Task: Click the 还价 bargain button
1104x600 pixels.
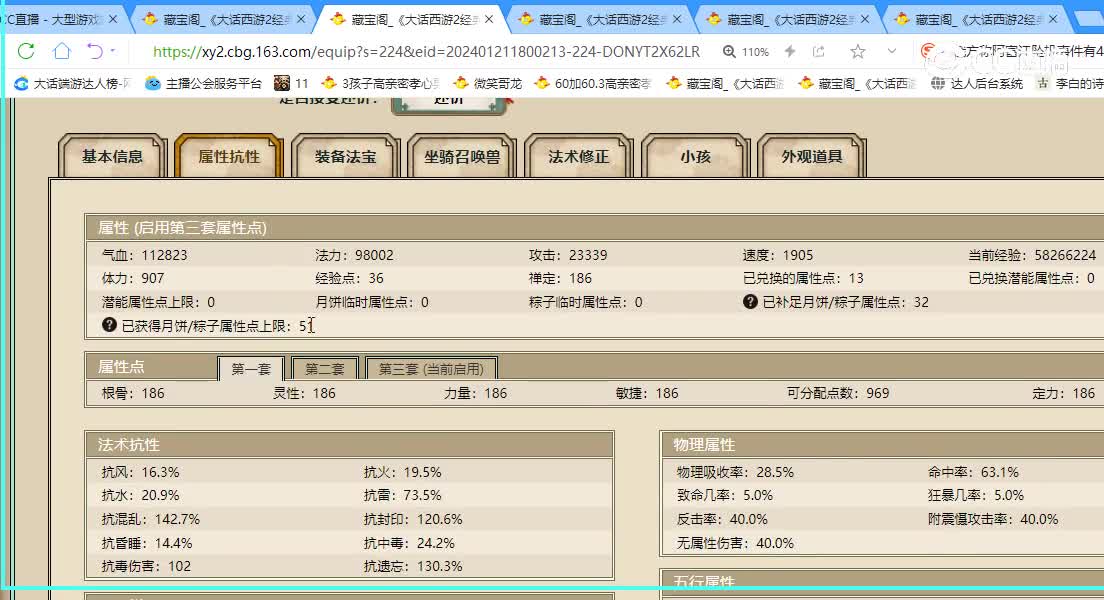Action: pyautogui.click(x=448, y=104)
